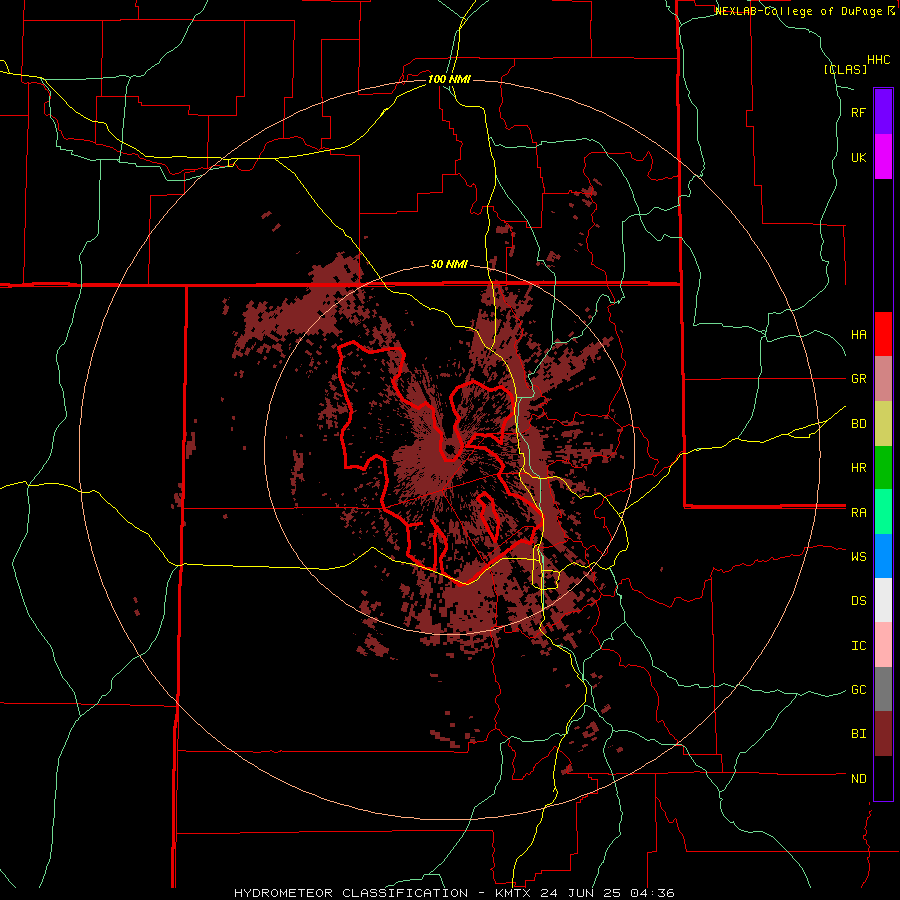
Task: Click the BD yellow legend swatch
Action: pyautogui.click(x=883, y=424)
